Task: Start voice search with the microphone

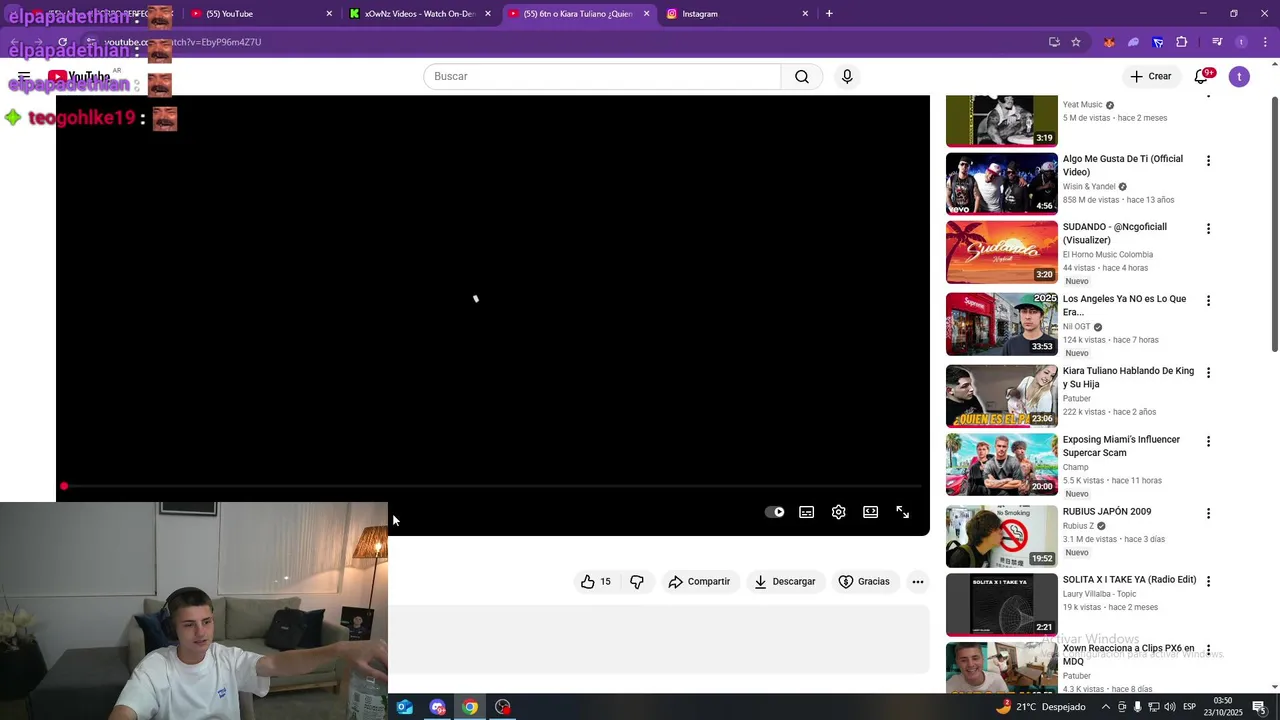Action: (x=847, y=77)
